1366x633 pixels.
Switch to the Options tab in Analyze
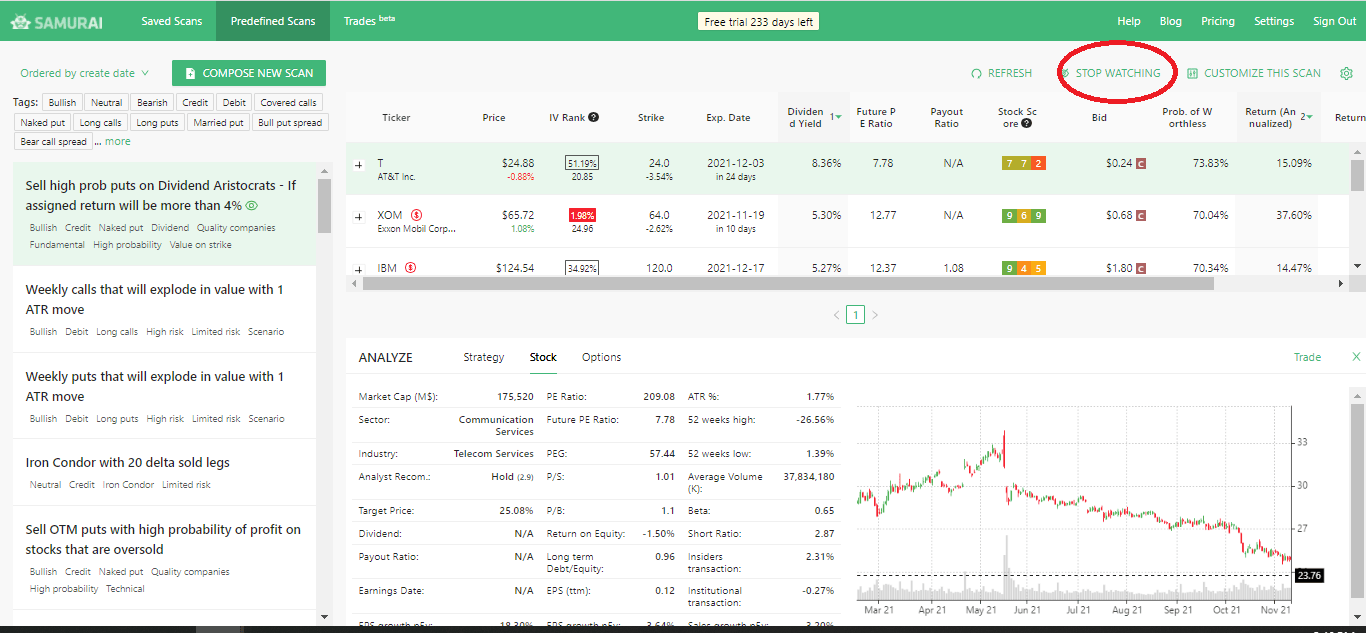[x=601, y=357]
